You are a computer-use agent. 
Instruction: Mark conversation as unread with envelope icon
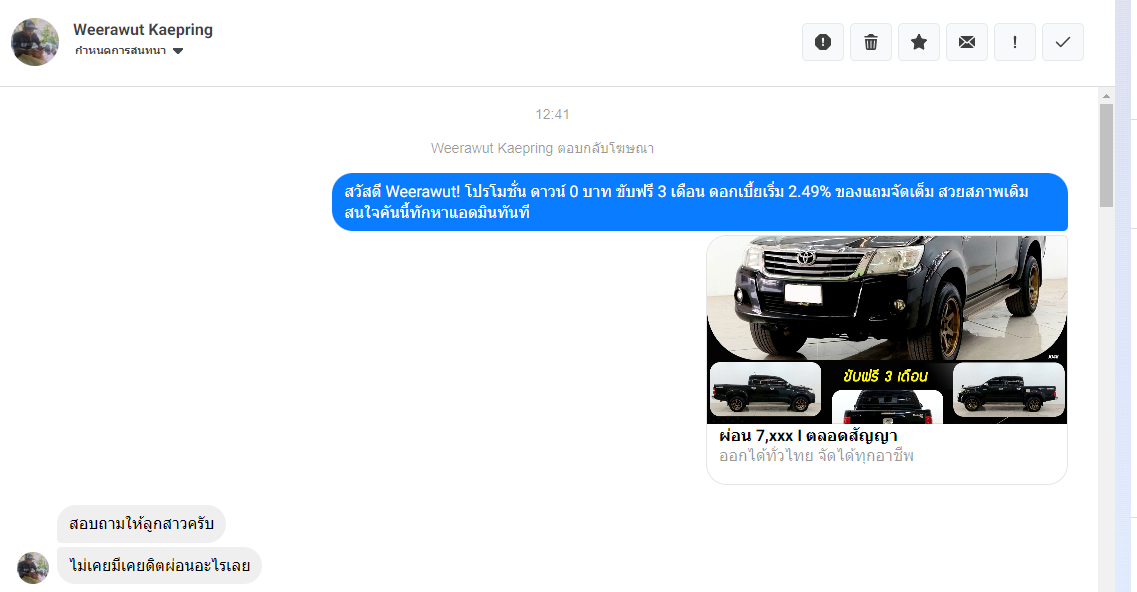click(967, 42)
